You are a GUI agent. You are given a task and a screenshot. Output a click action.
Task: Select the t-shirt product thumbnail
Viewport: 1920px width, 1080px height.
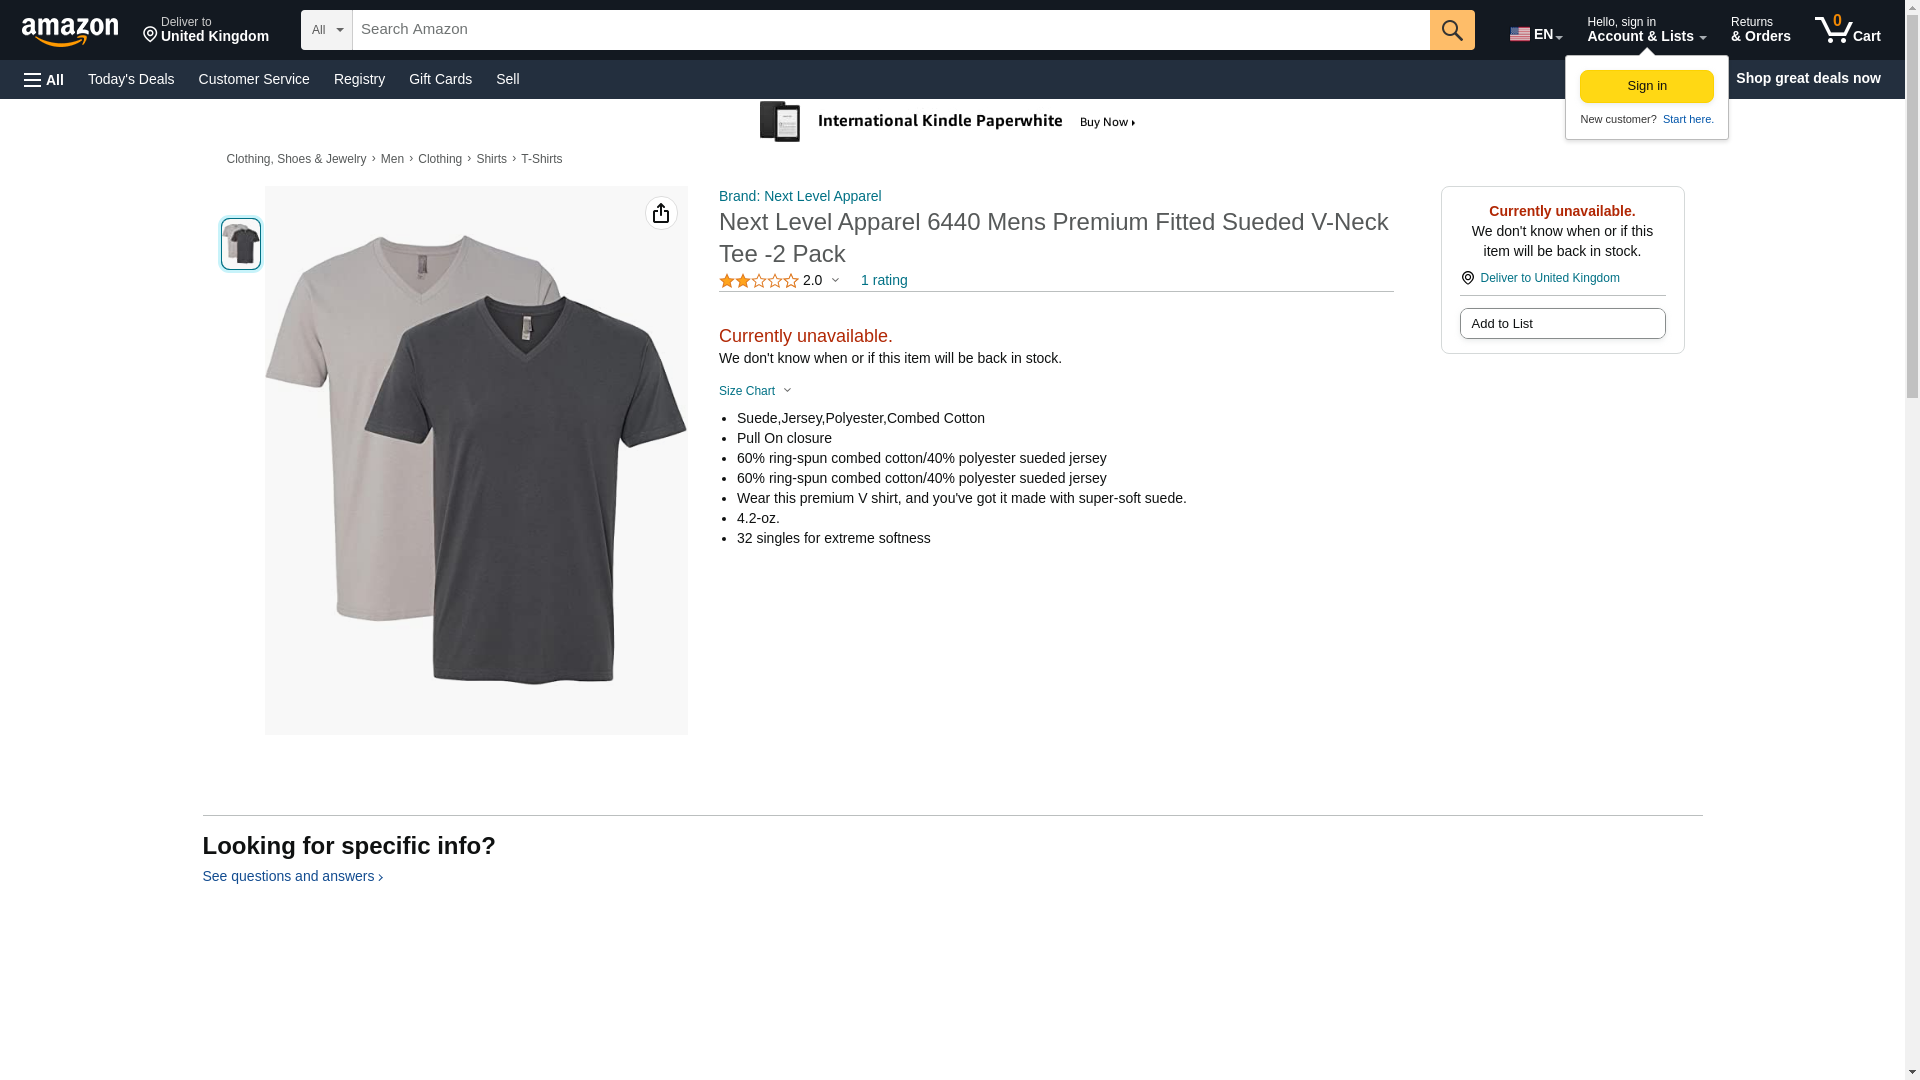[241, 244]
